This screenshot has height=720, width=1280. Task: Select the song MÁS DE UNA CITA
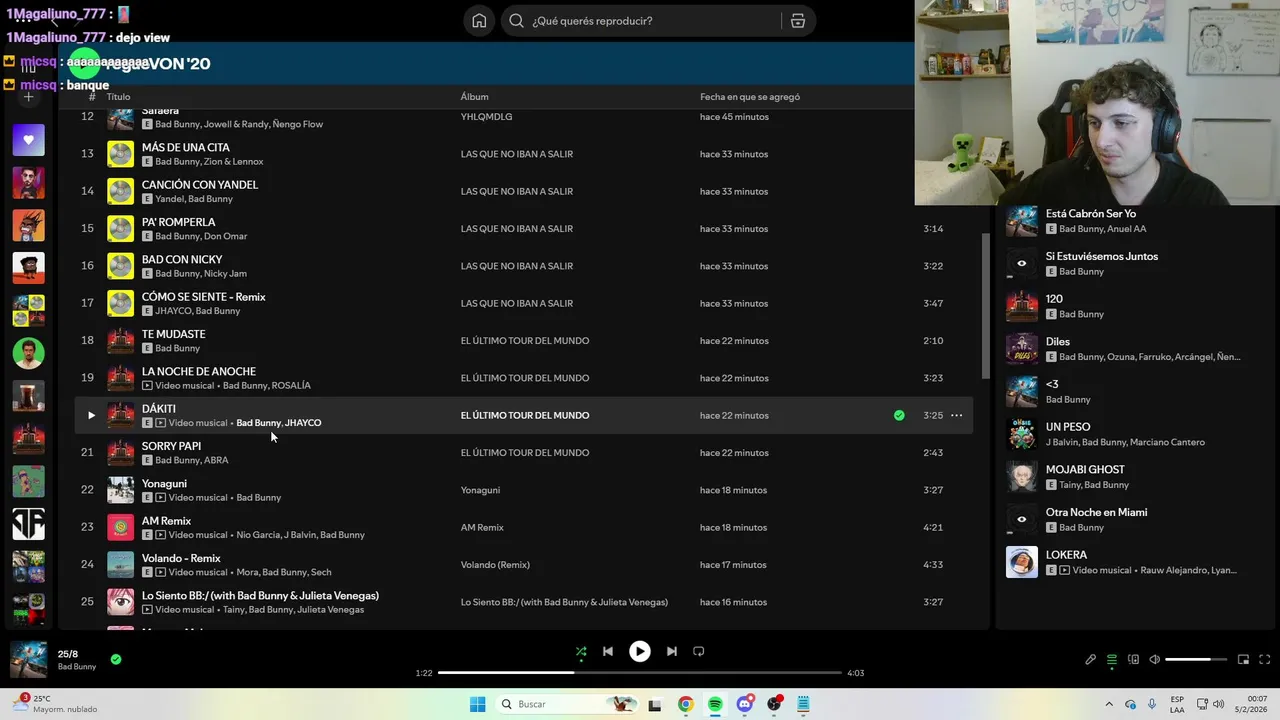[x=185, y=147]
